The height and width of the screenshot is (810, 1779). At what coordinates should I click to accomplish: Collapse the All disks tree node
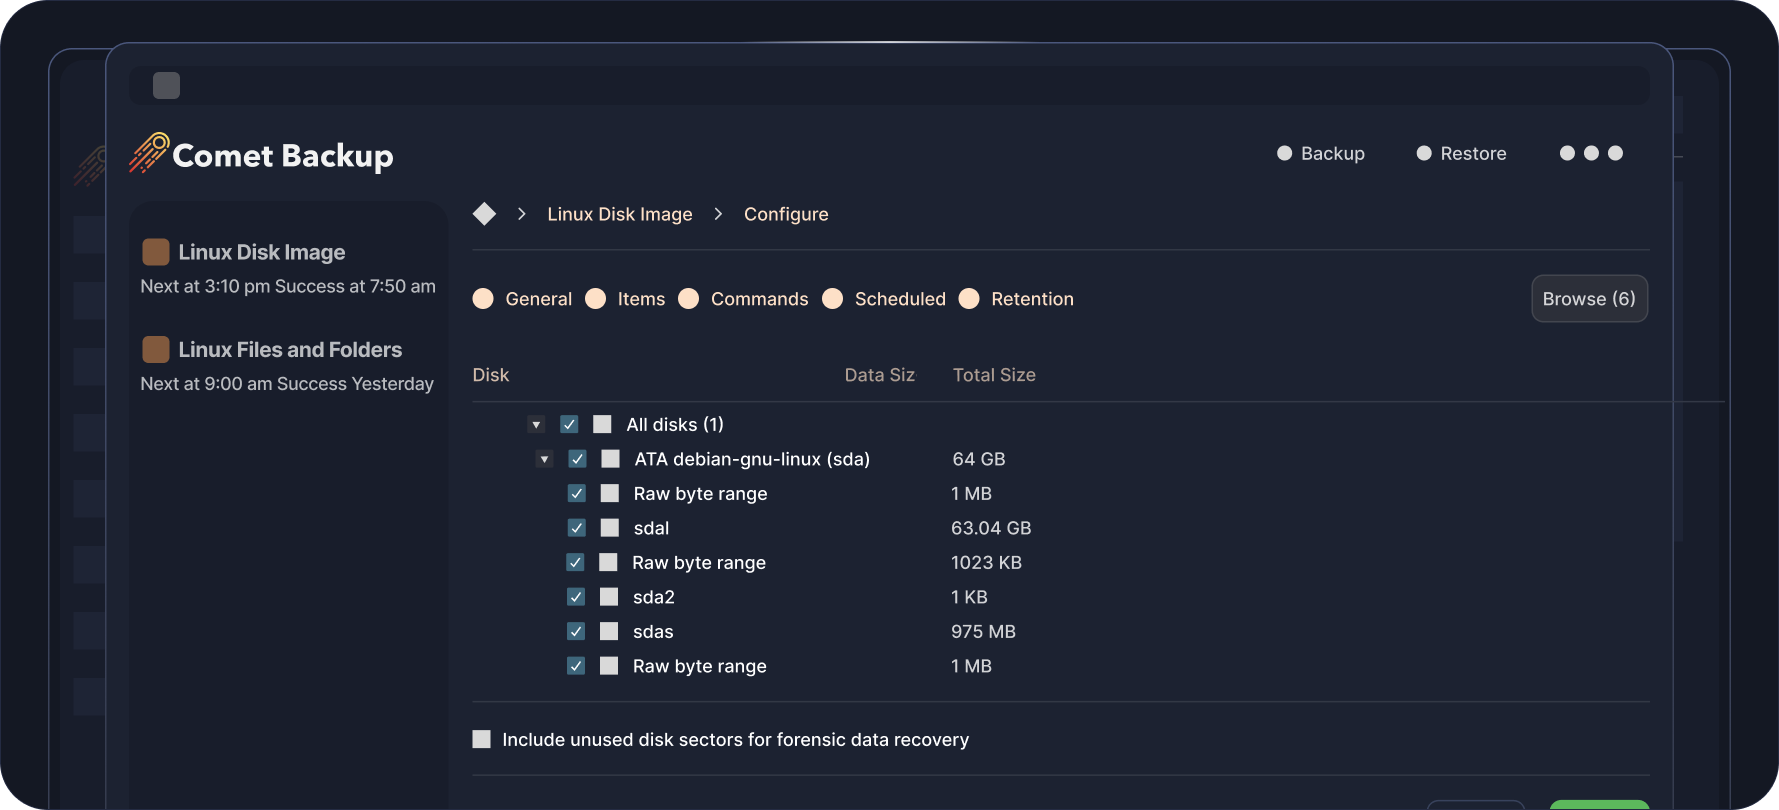point(536,425)
